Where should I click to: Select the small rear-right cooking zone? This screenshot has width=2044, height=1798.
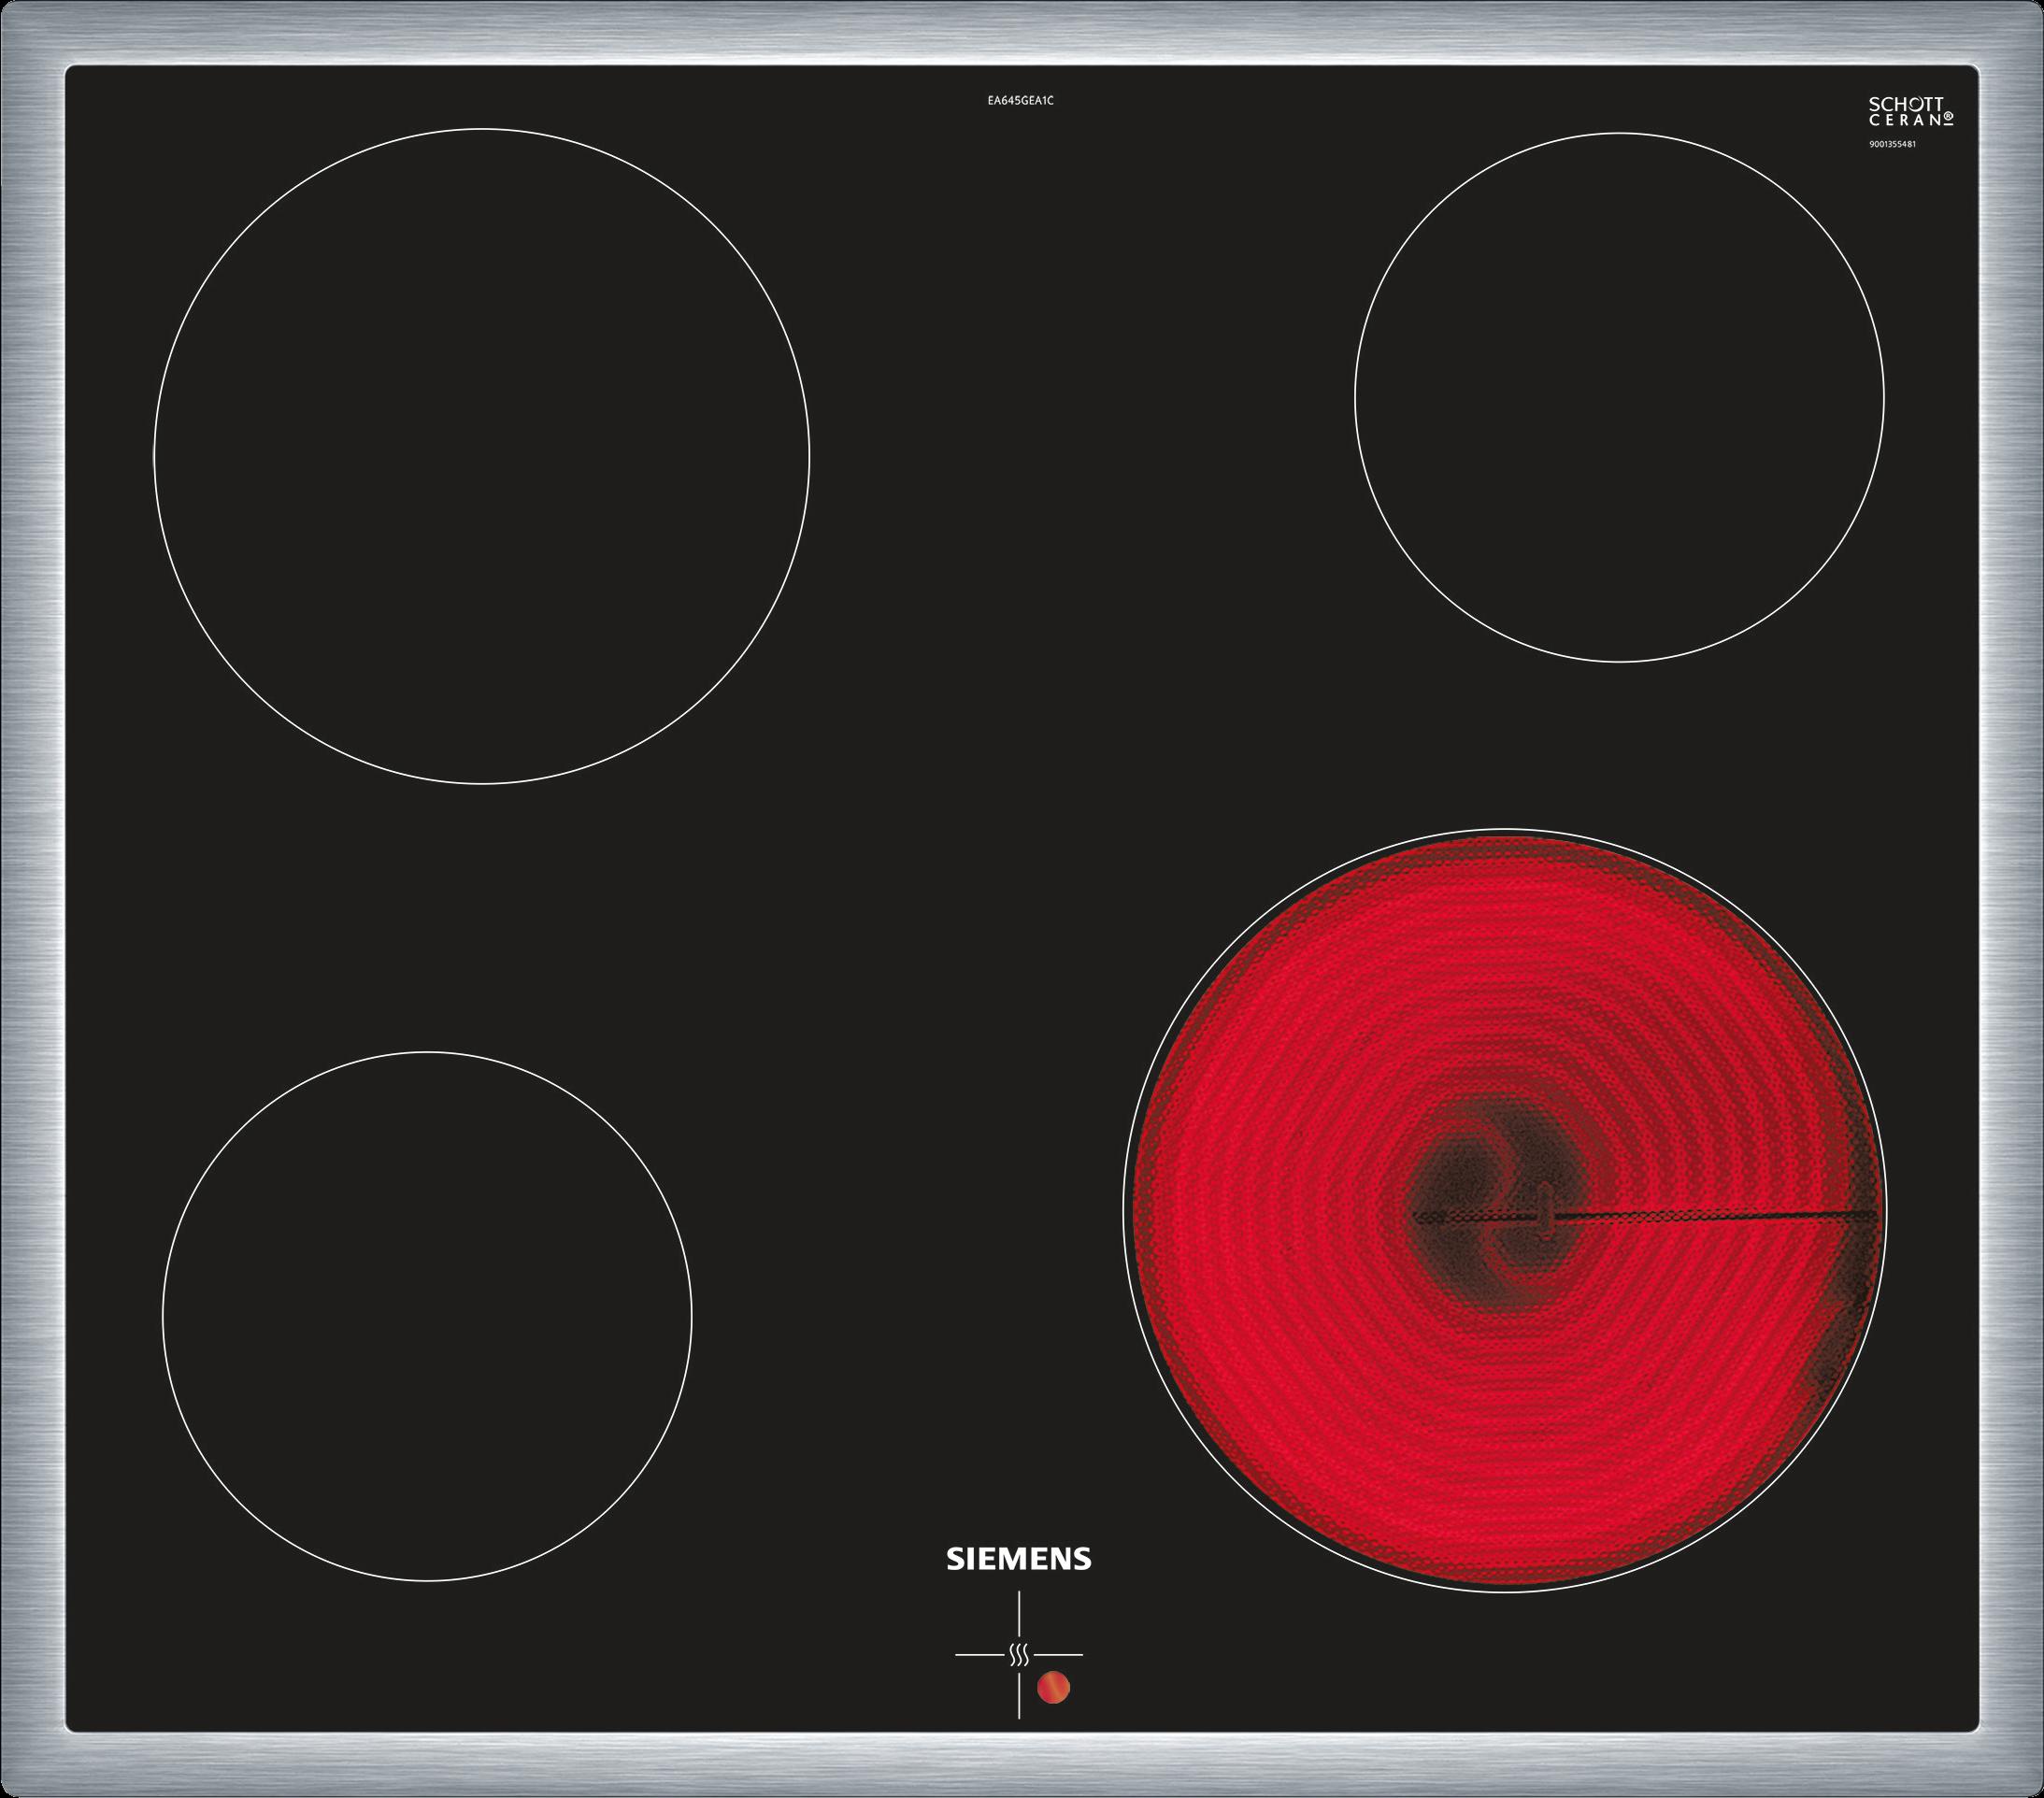point(1619,397)
